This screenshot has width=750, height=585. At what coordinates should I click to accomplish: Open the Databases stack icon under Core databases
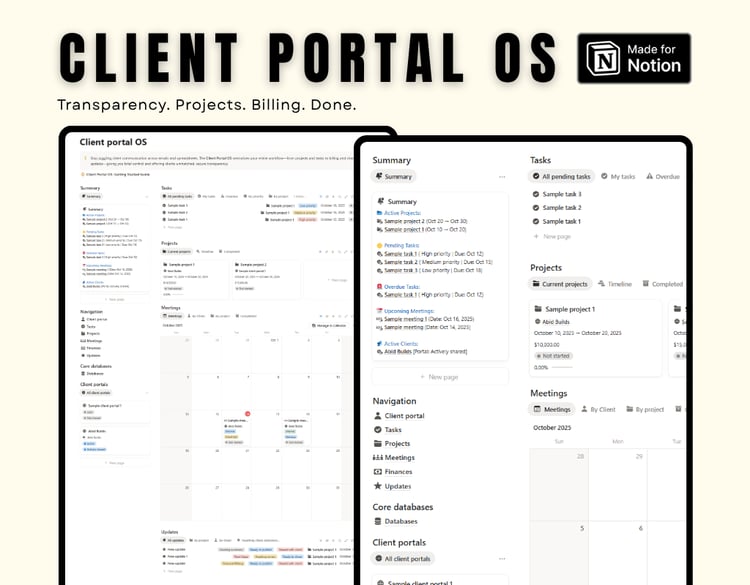click(x=377, y=521)
